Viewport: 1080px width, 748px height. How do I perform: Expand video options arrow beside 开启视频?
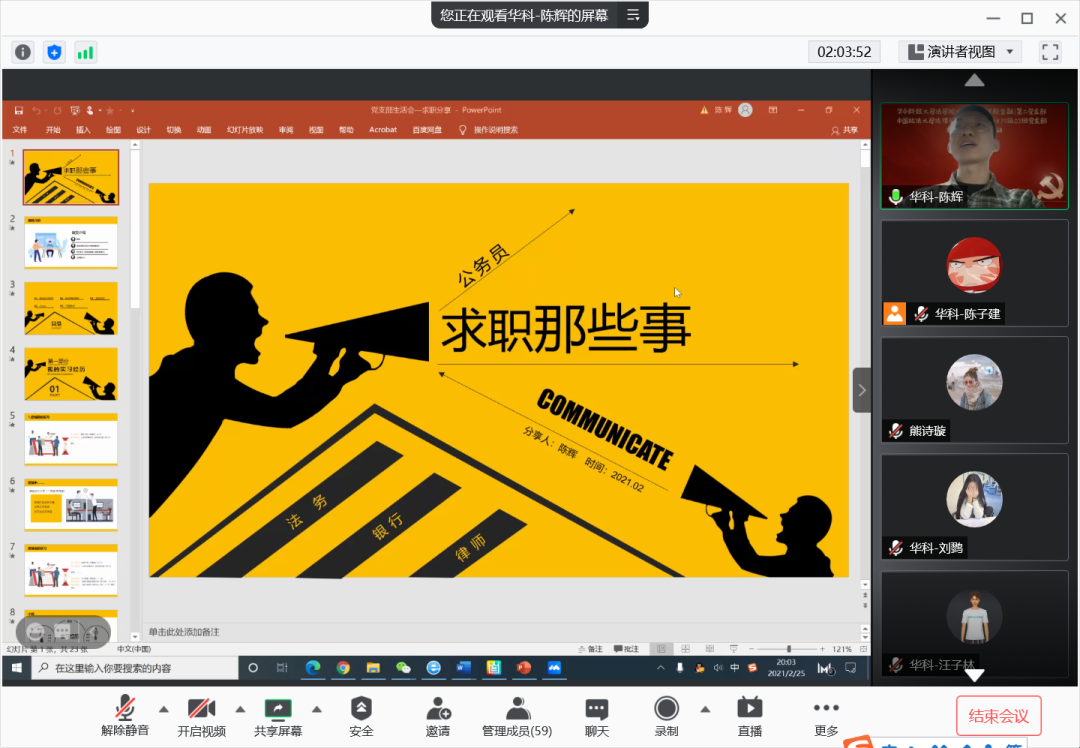click(240, 709)
